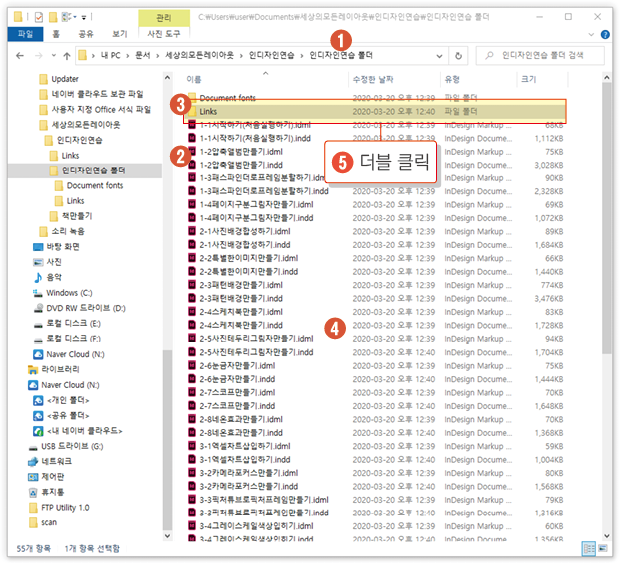620x563 pixels.
Task: Sort by the 유형 column header
Action: pyautogui.click(x=452, y=79)
